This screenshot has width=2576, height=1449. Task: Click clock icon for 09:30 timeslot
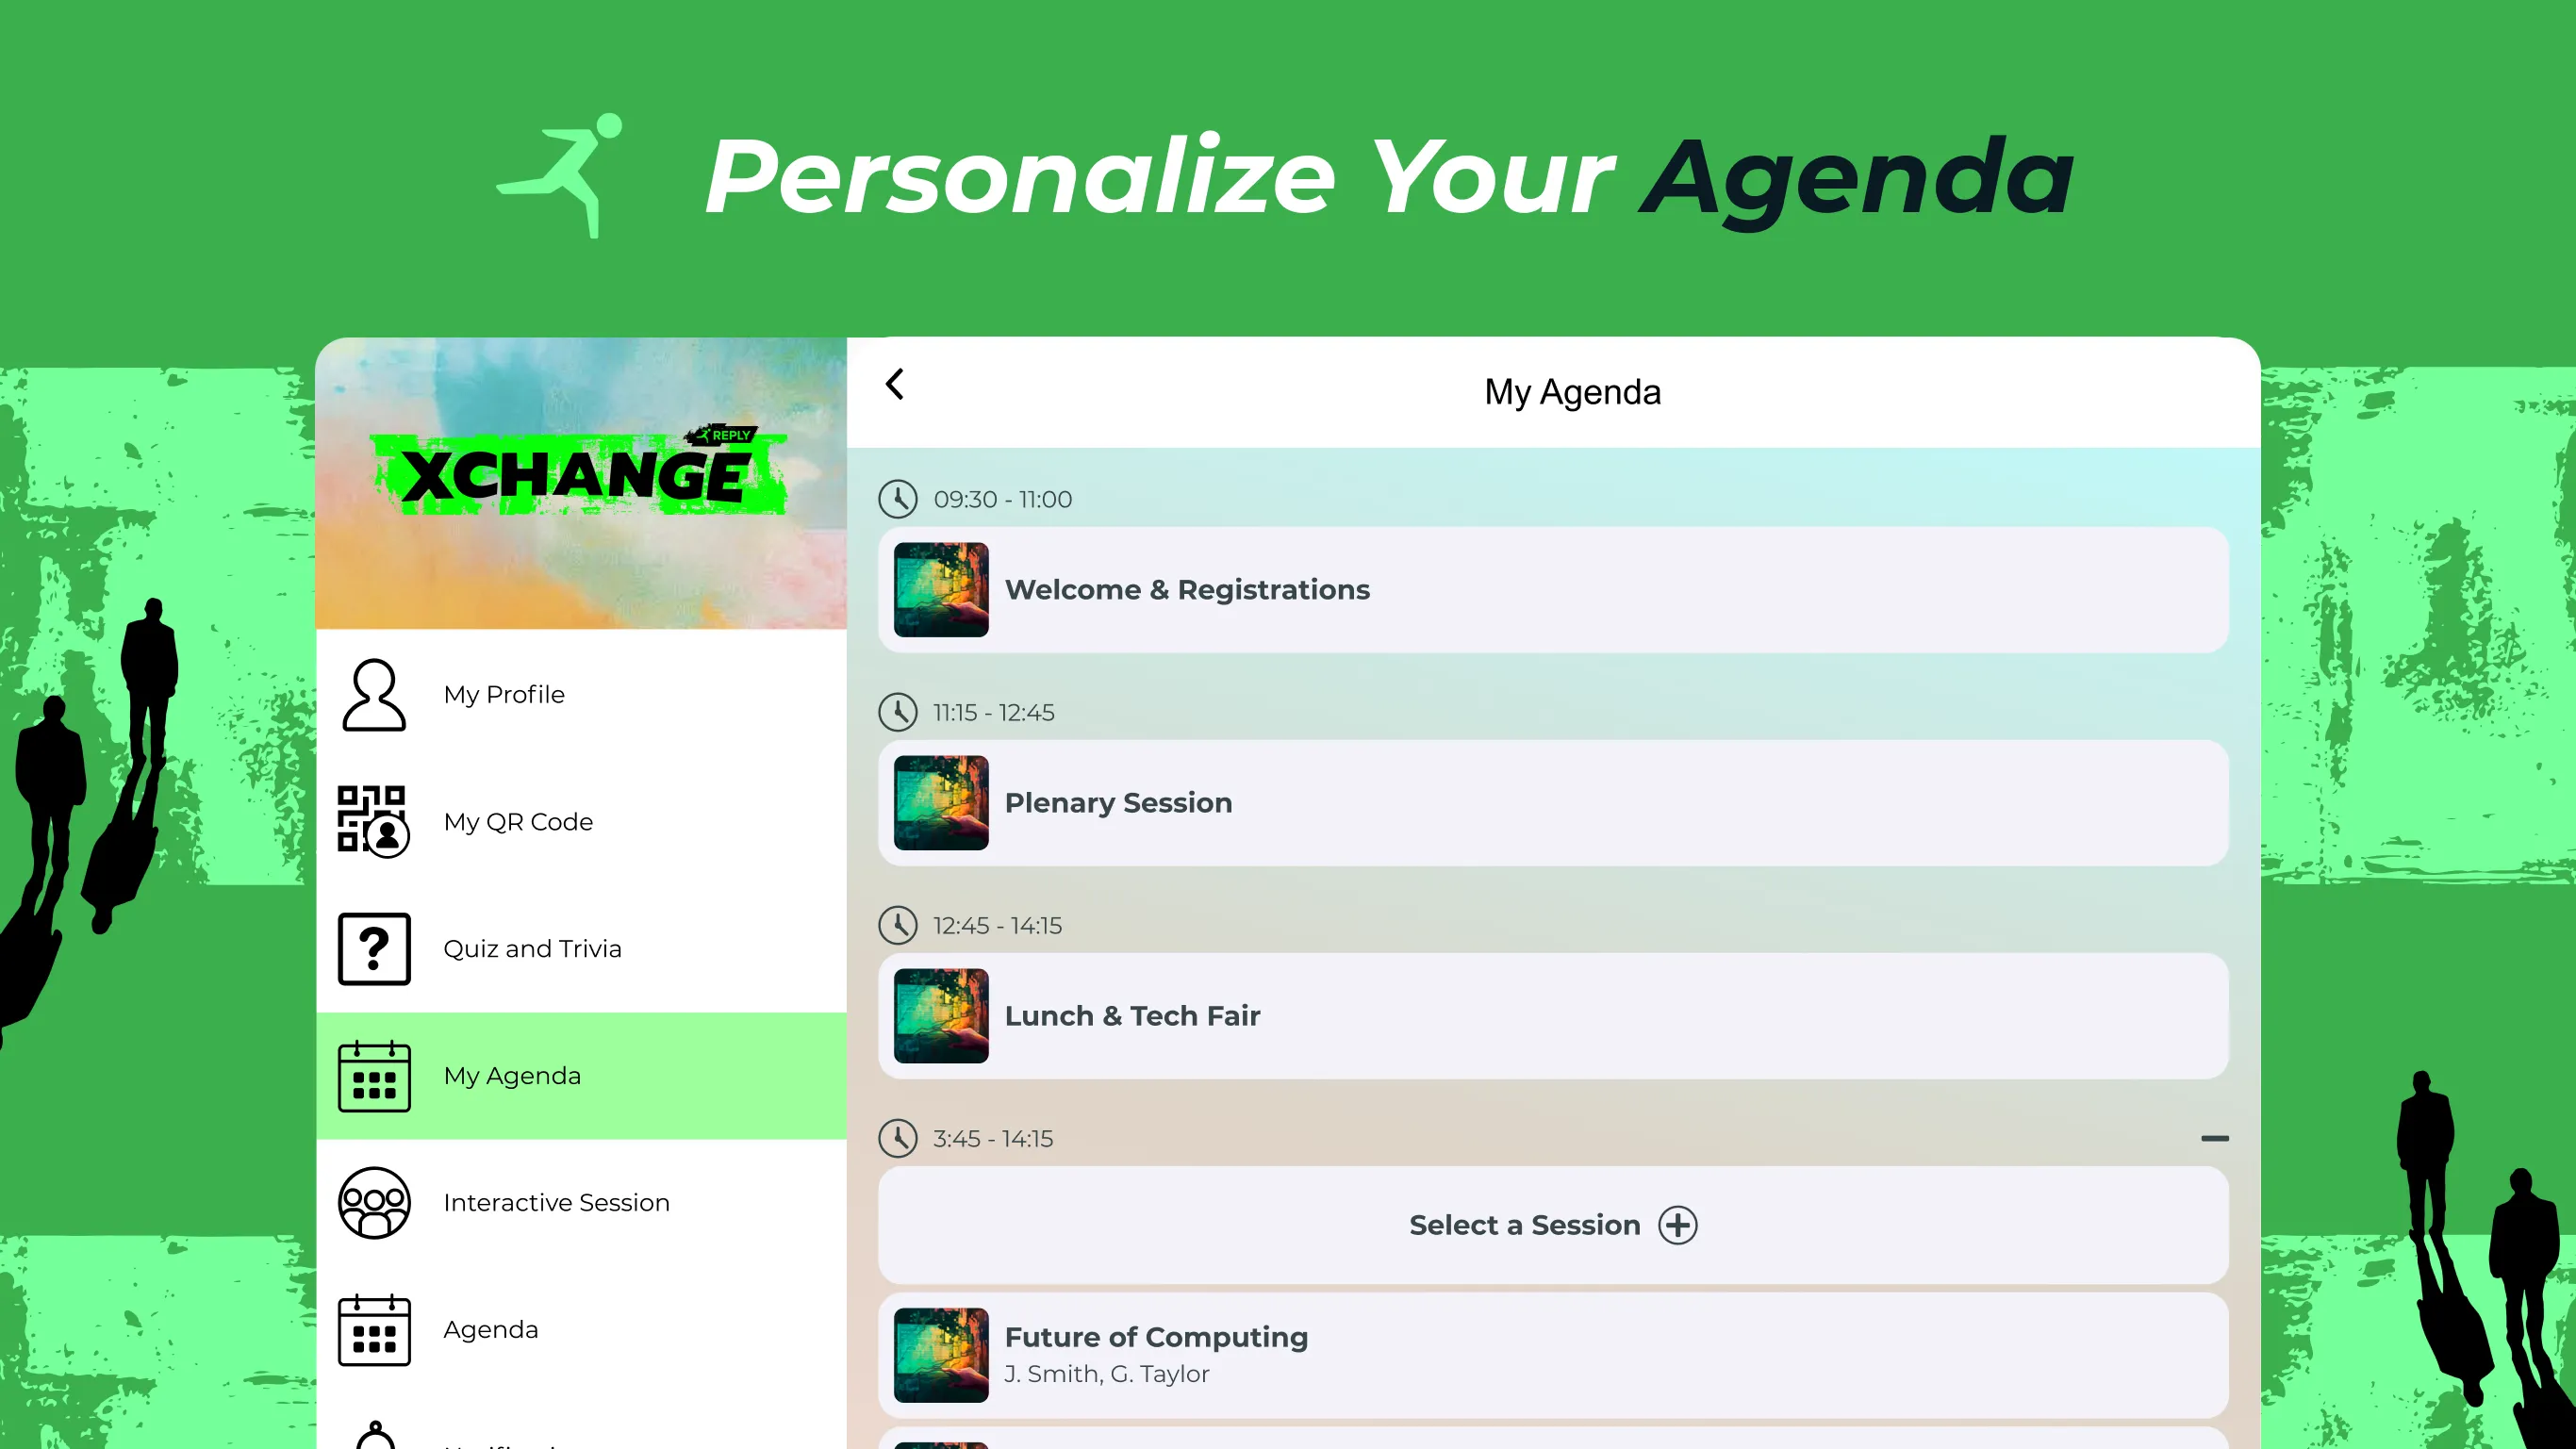click(899, 499)
